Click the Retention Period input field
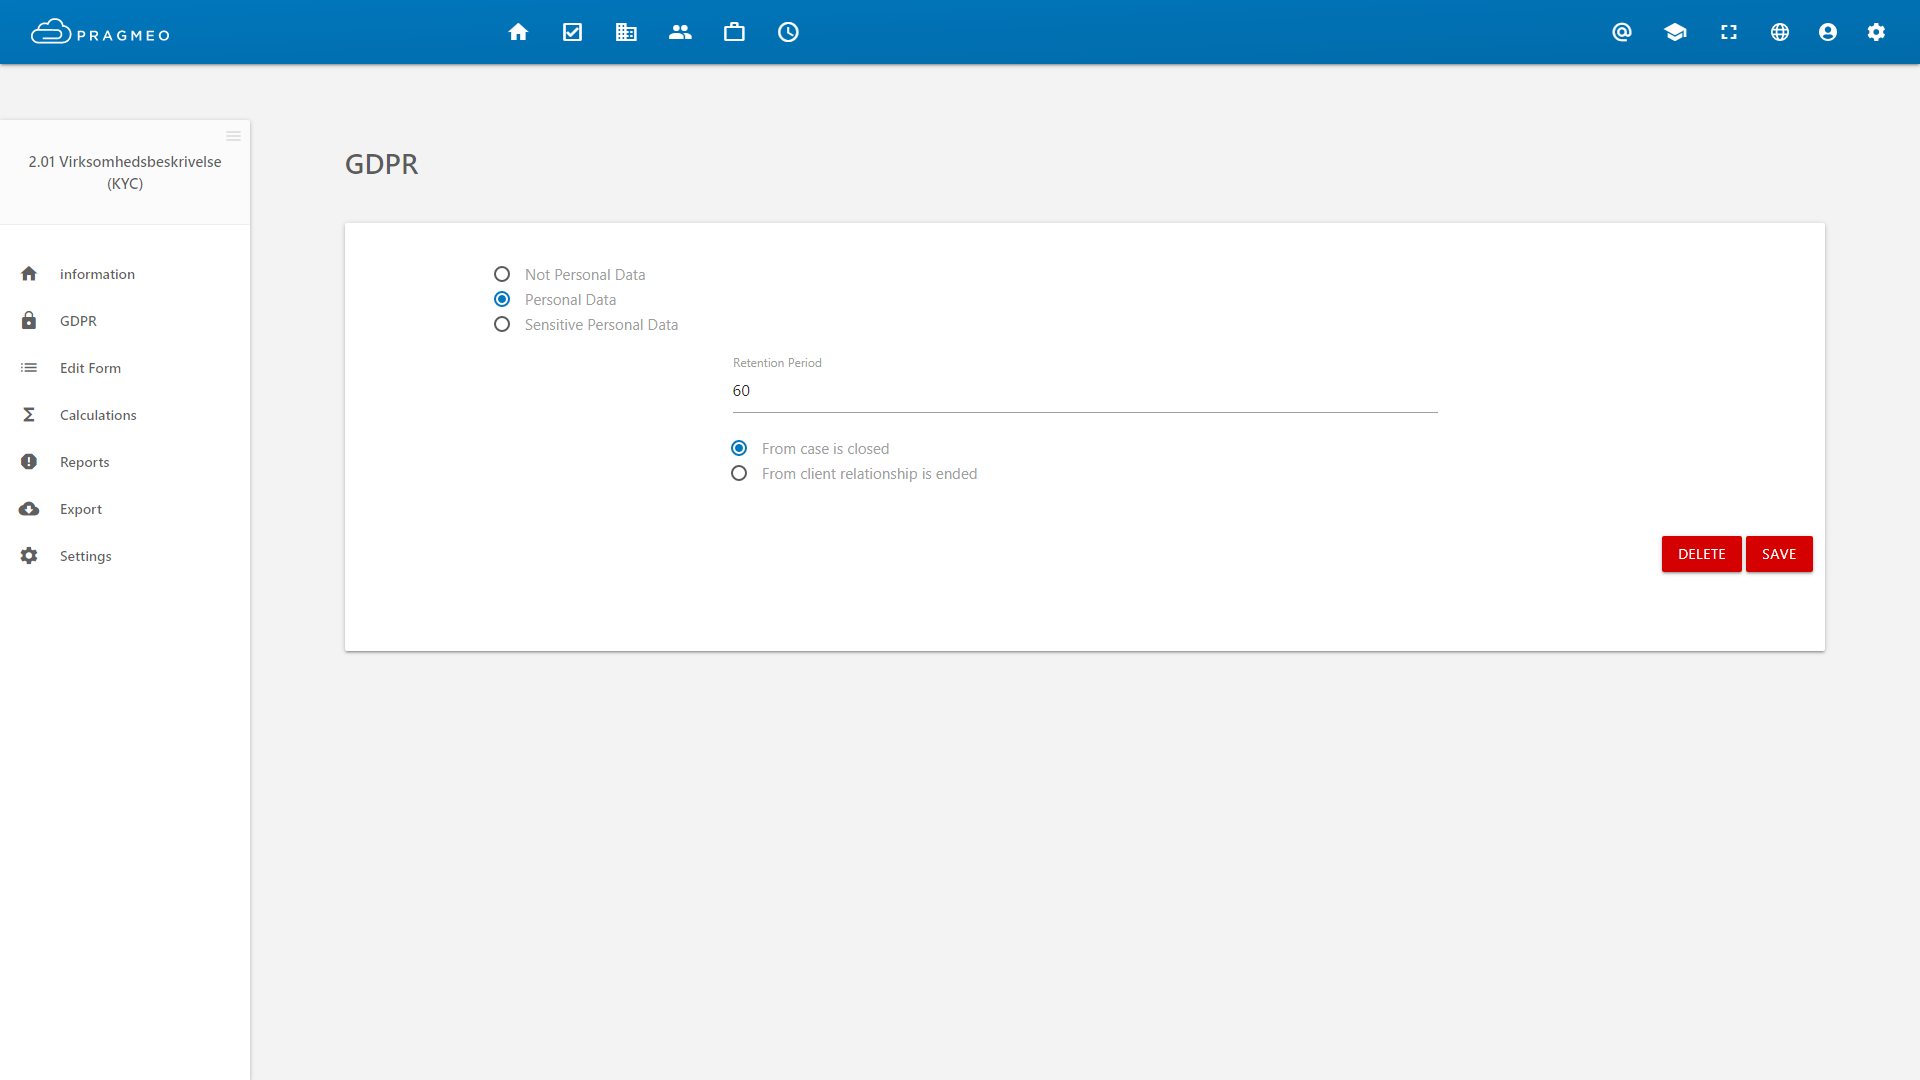1920x1080 pixels. pyautogui.click(x=1084, y=391)
